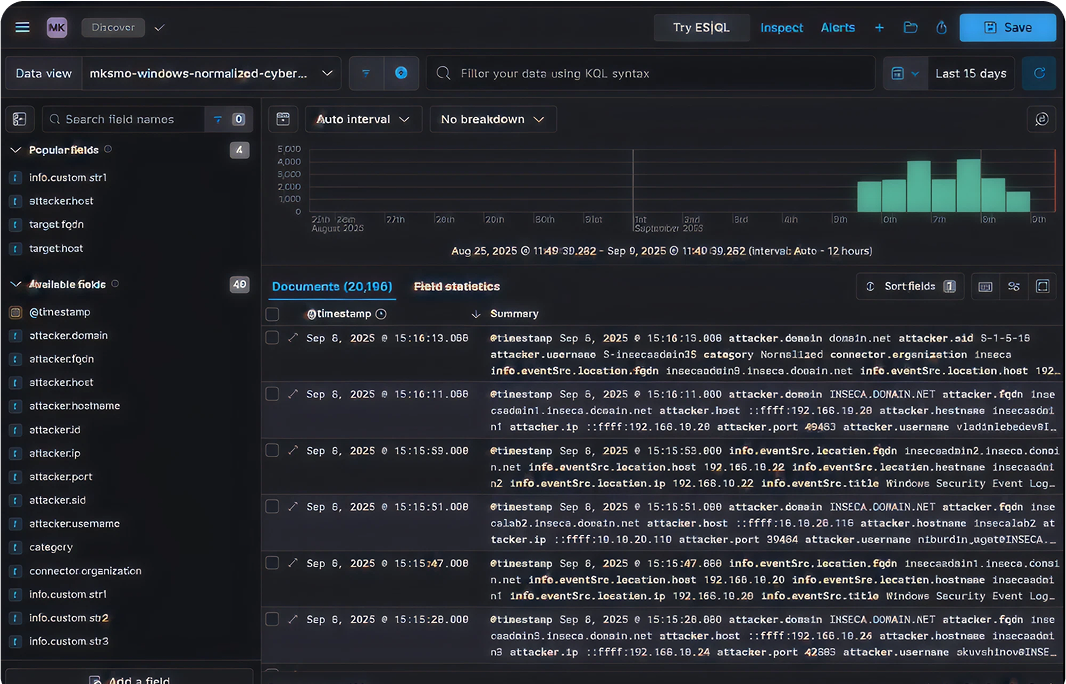Open the No breakdown dropdown
The width and height of the screenshot is (1066, 684).
tap(492, 119)
